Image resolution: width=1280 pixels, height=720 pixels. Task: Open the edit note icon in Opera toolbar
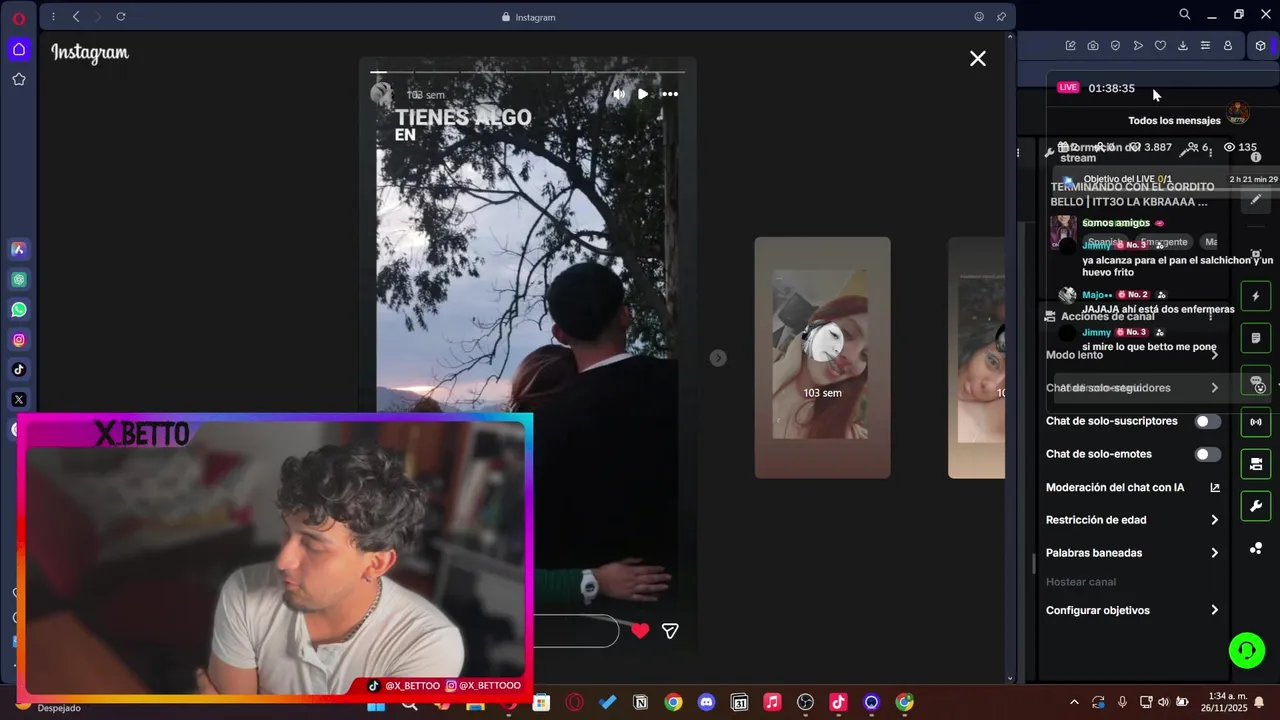click(1070, 46)
